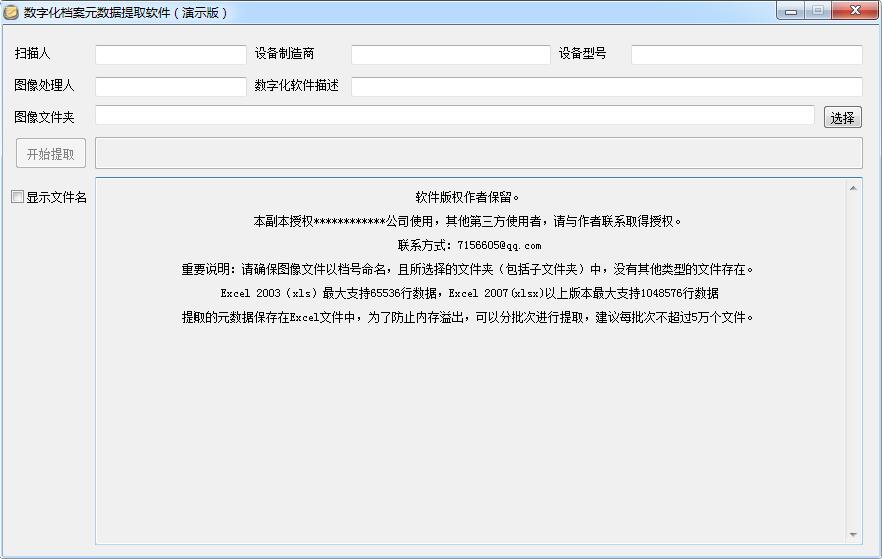Image resolution: width=882 pixels, height=559 pixels.
Task: Click the 扫描人 input field
Action: [171, 55]
